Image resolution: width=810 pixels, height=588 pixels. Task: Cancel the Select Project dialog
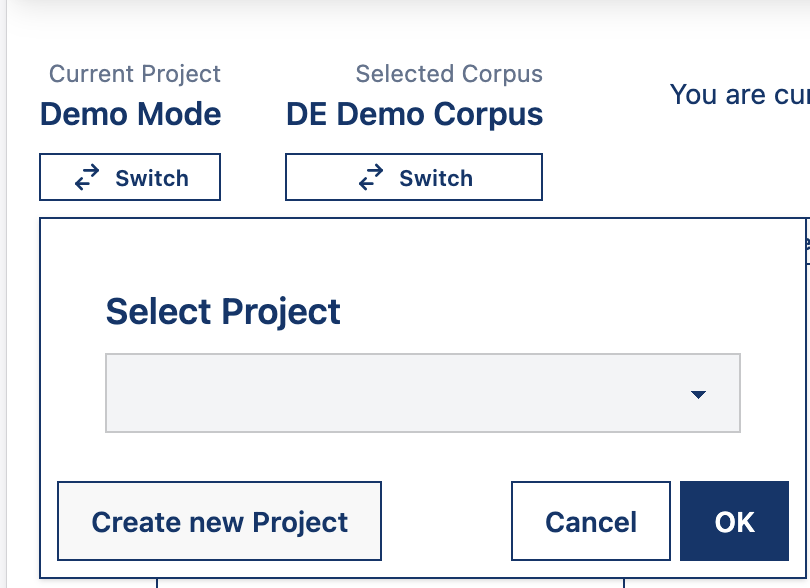pos(590,521)
